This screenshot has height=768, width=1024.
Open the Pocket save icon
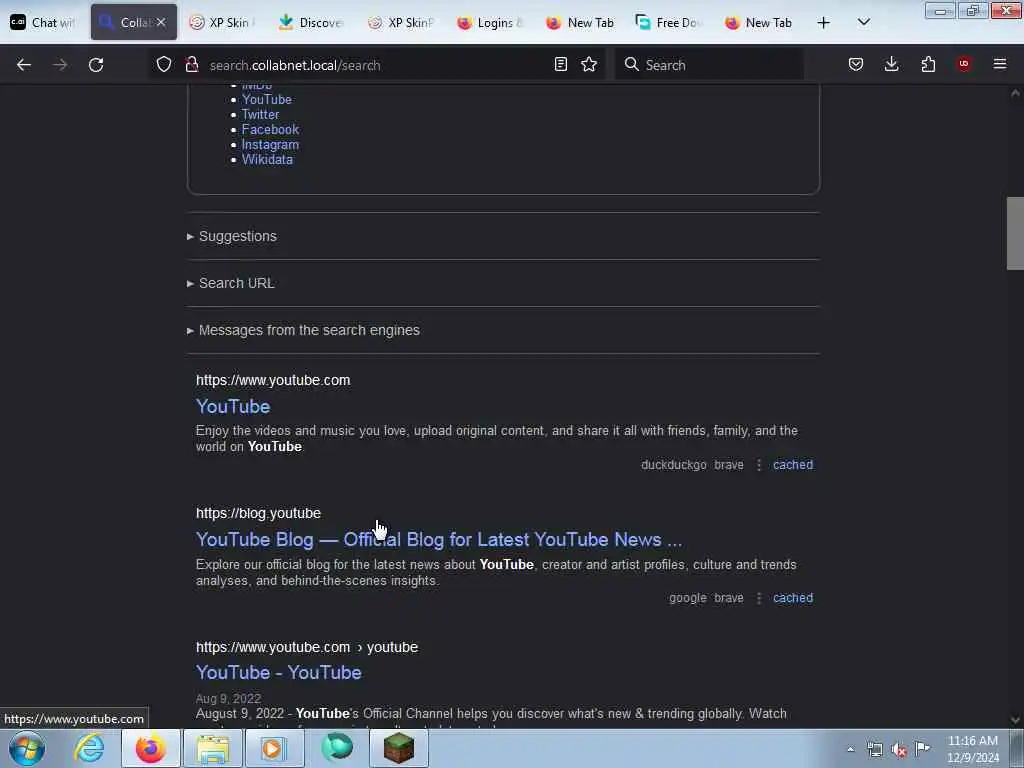tap(856, 64)
